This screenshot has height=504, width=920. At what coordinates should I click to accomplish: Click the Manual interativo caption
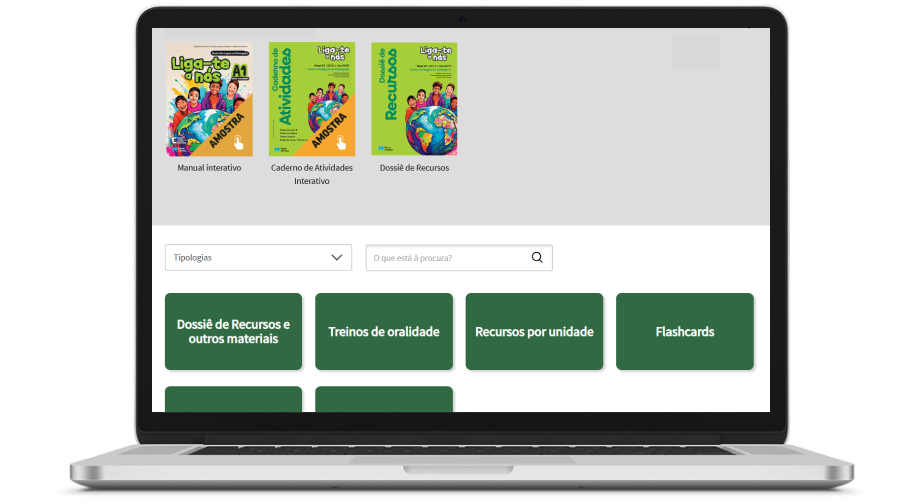[209, 168]
